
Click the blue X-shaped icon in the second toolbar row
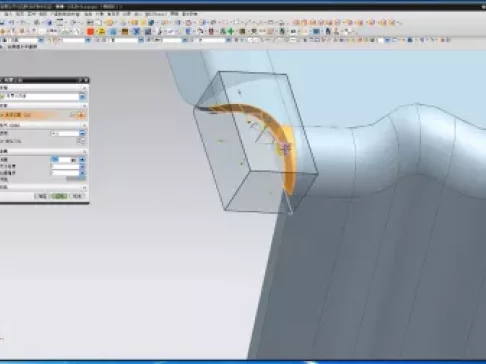[136, 32]
